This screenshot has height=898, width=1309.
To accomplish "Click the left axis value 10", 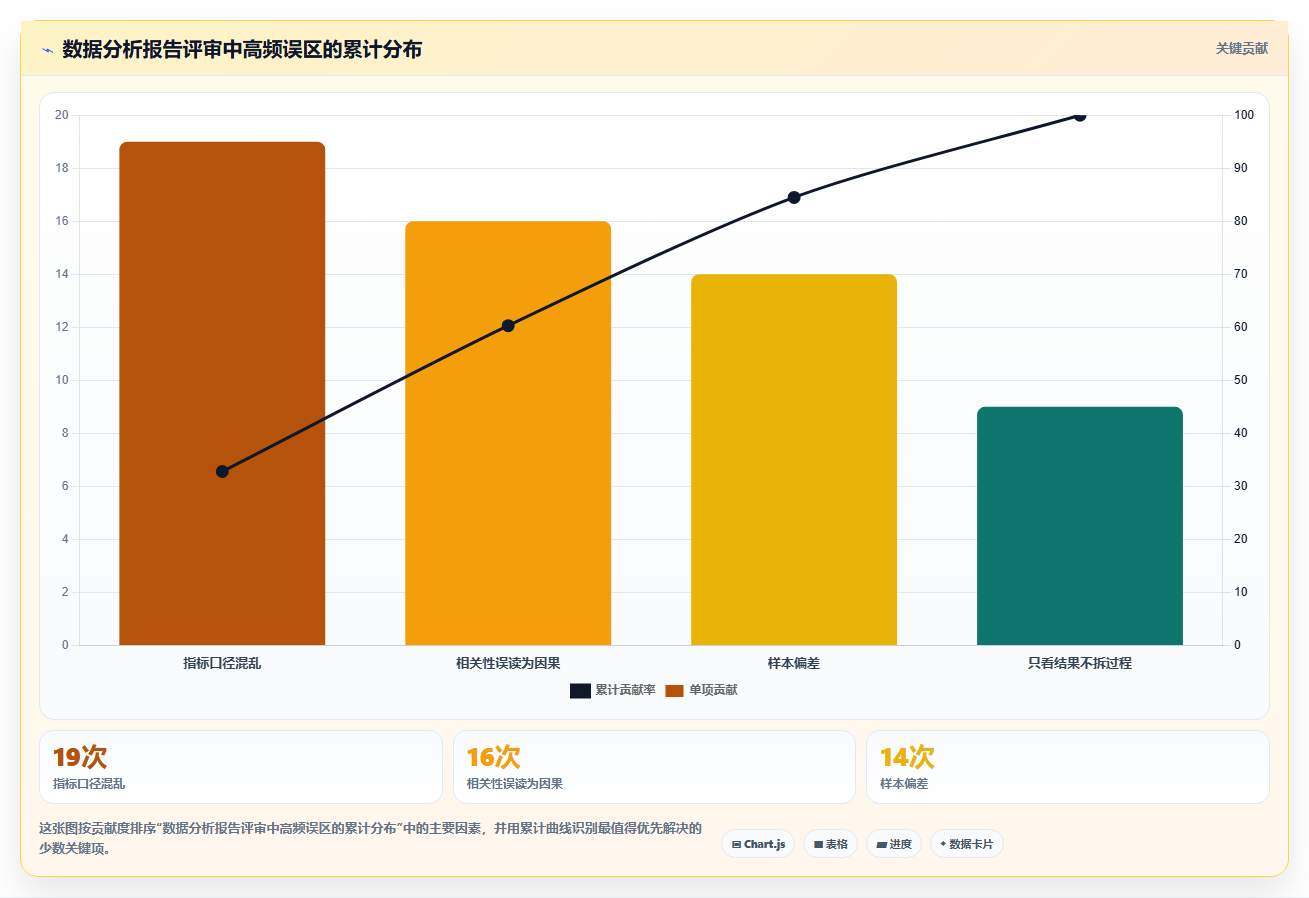I will pyautogui.click(x=62, y=380).
